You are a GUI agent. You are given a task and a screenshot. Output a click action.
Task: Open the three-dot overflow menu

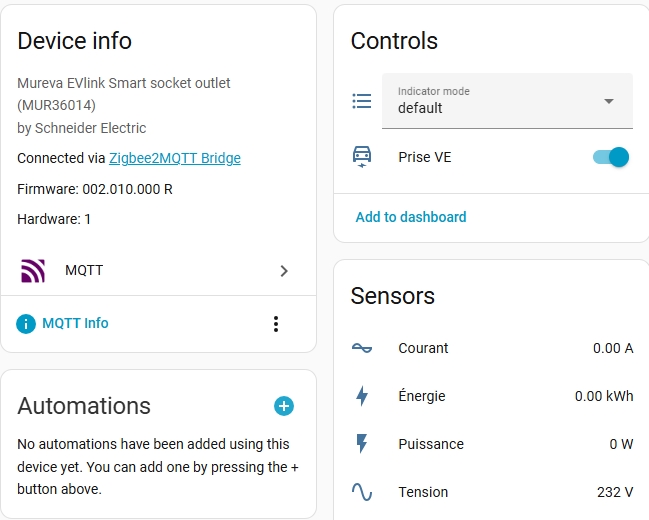click(276, 324)
